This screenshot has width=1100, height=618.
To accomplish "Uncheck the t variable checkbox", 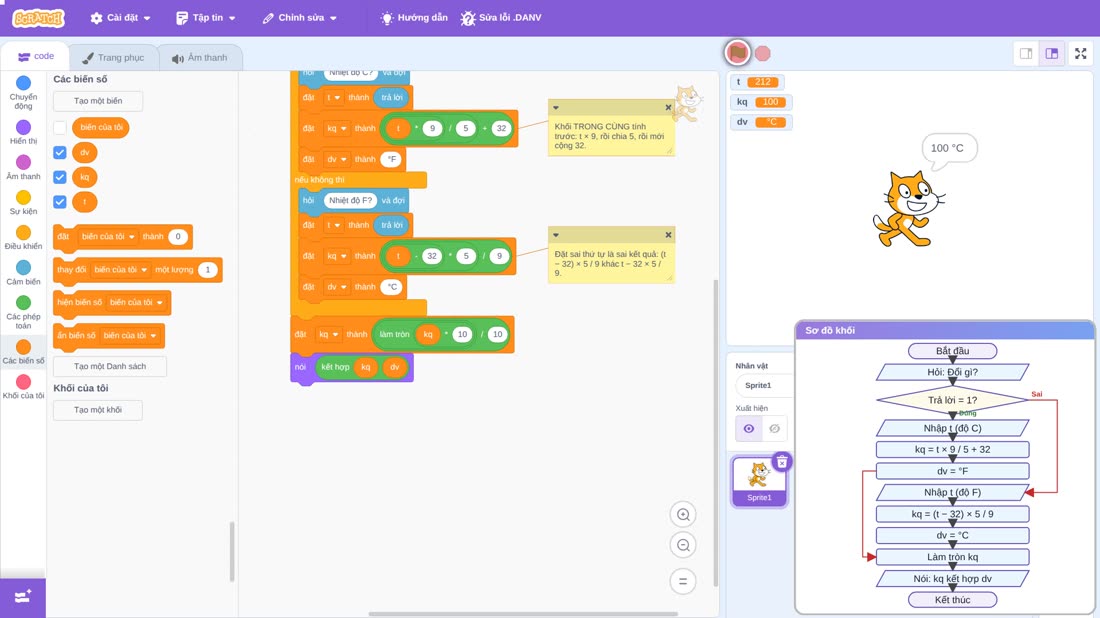I will (x=60, y=202).
